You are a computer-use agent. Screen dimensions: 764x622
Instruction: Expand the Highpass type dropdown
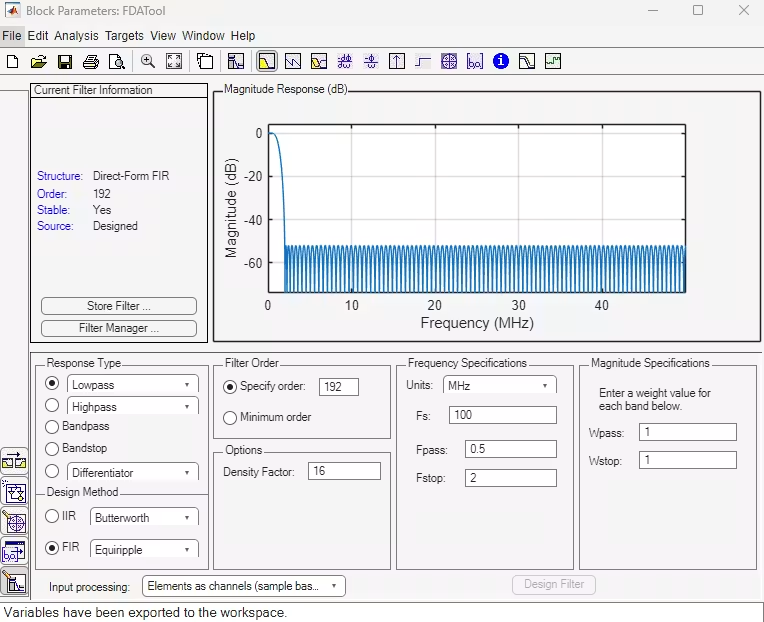pos(133,406)
